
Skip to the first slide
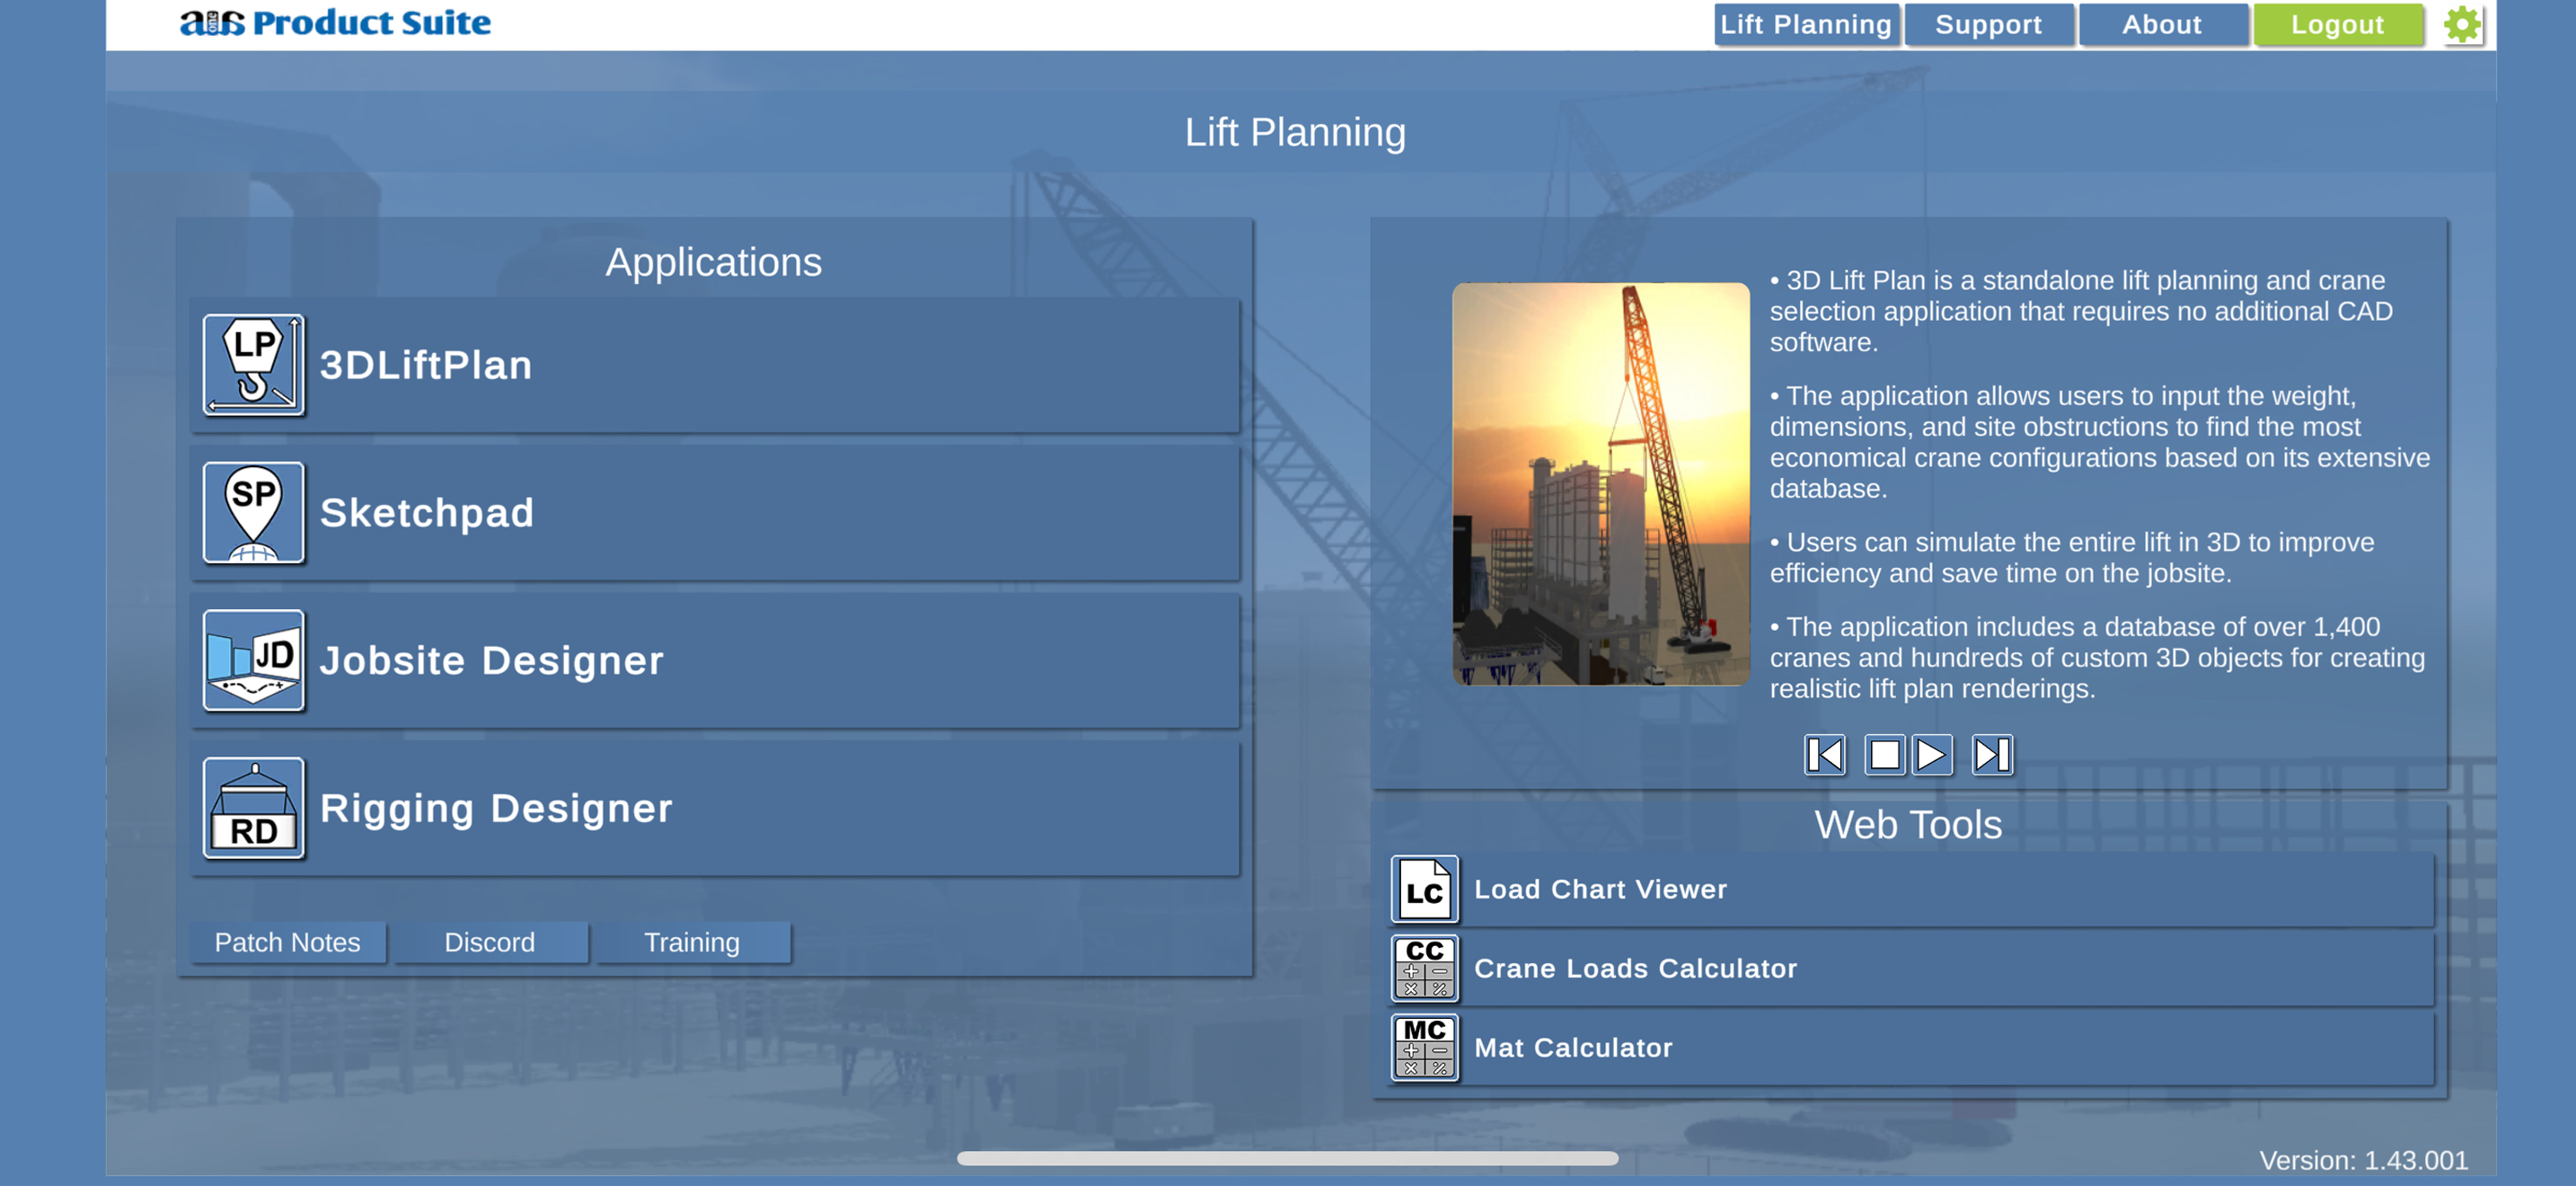(1824, 755)
